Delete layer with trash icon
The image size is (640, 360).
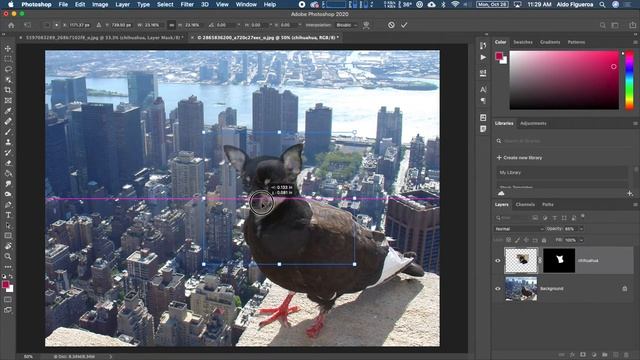626,355
